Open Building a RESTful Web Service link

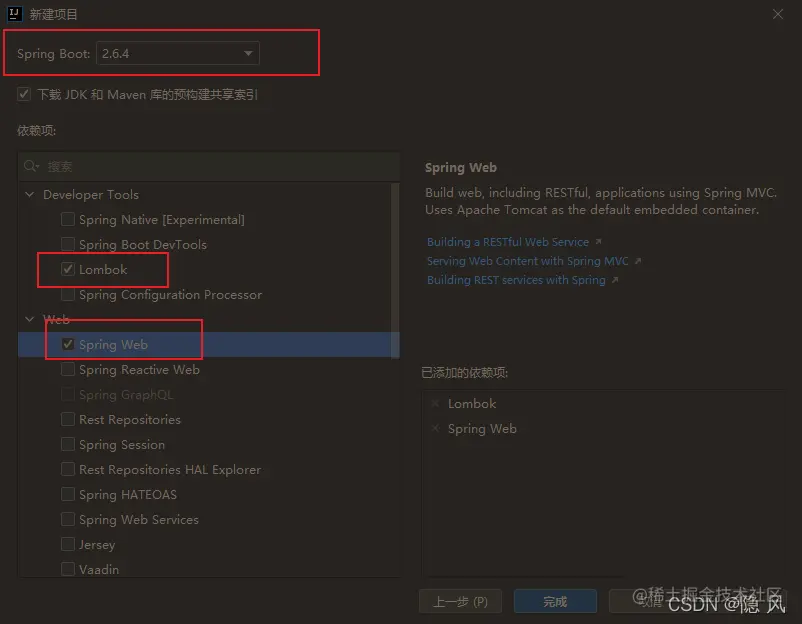(508, 242)
